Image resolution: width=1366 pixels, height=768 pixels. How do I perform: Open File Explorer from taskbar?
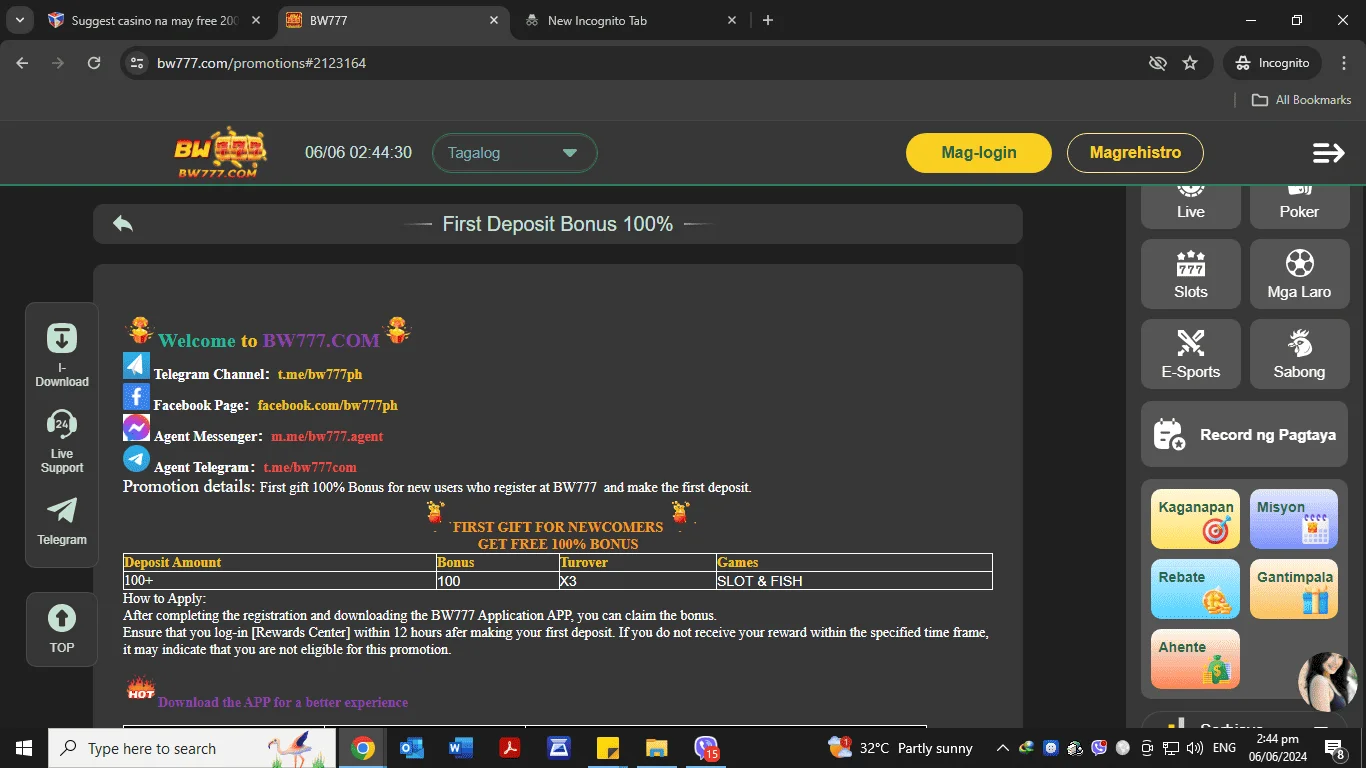656,748
